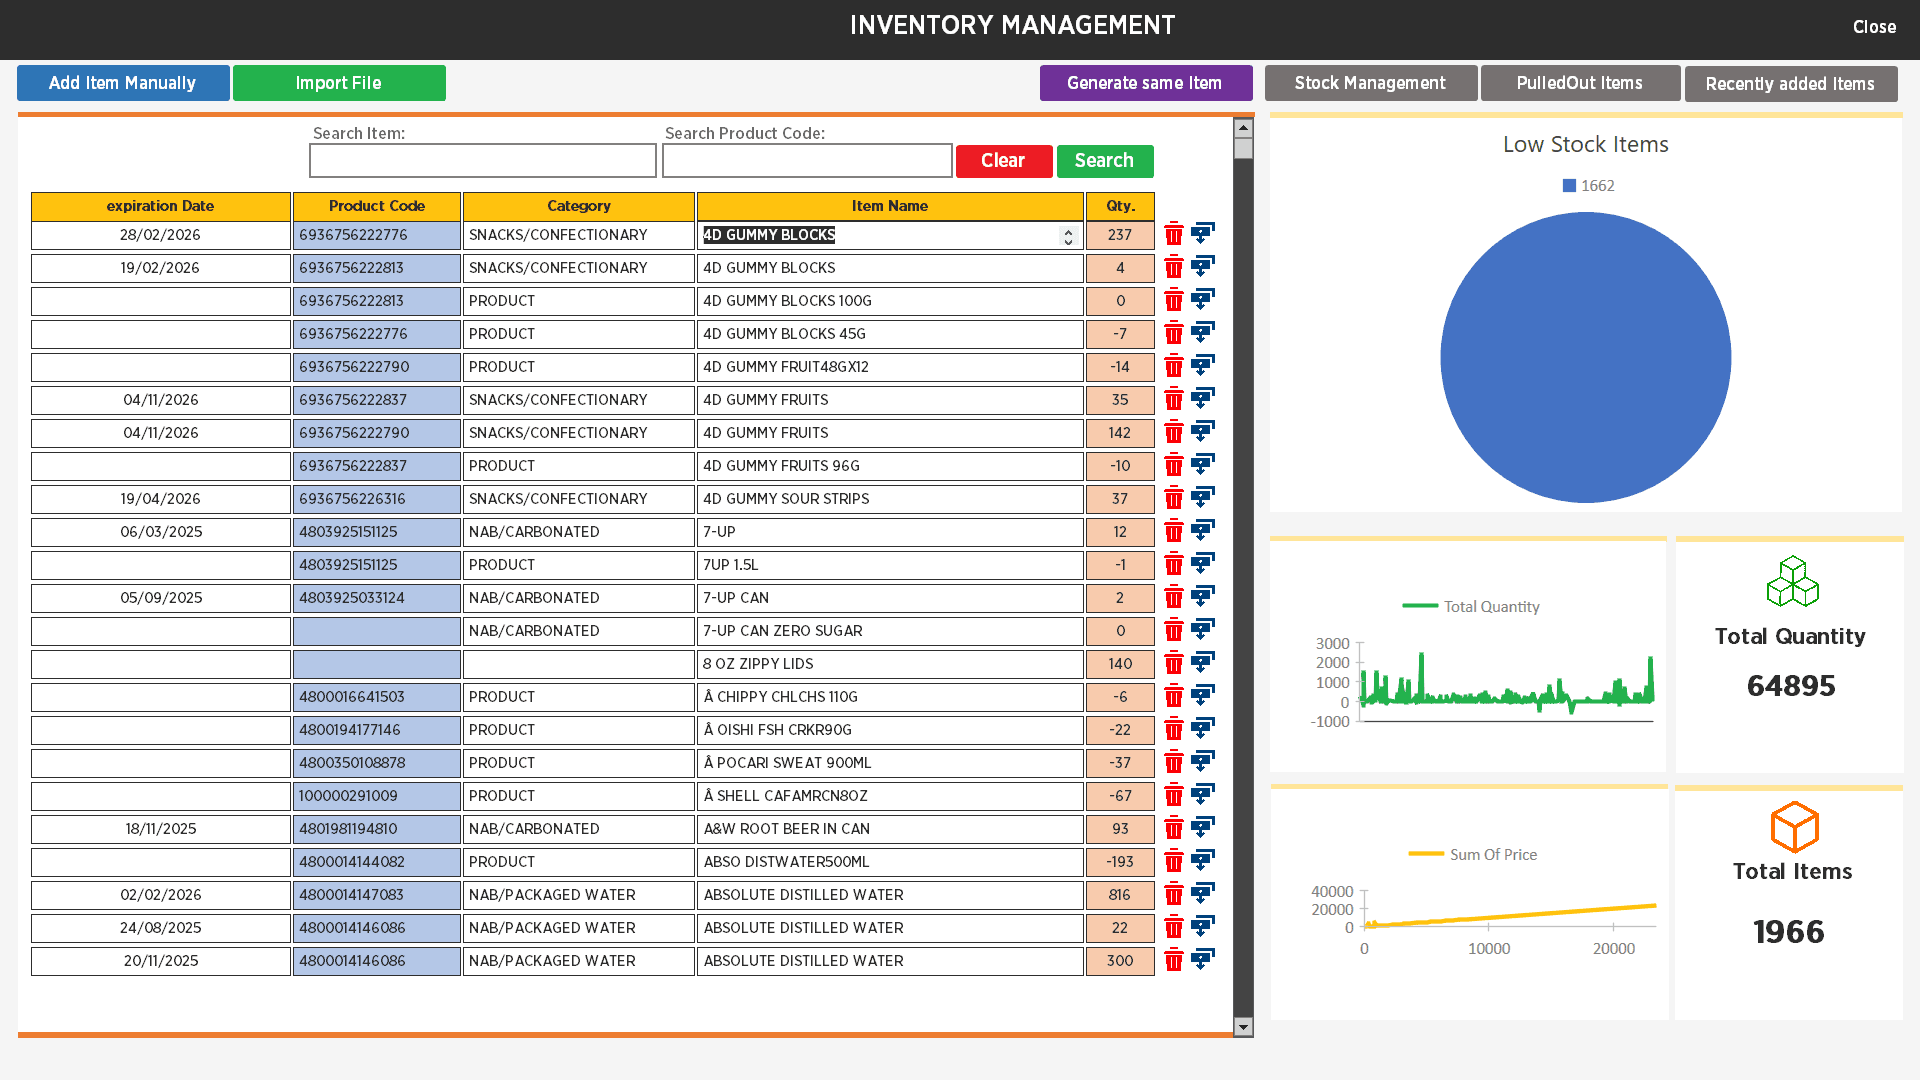The height and width of the screenshot is (1080, 1920).
Task: Pull out the 7-UP CAN item with qty 2
Action: click(1203, 597)
